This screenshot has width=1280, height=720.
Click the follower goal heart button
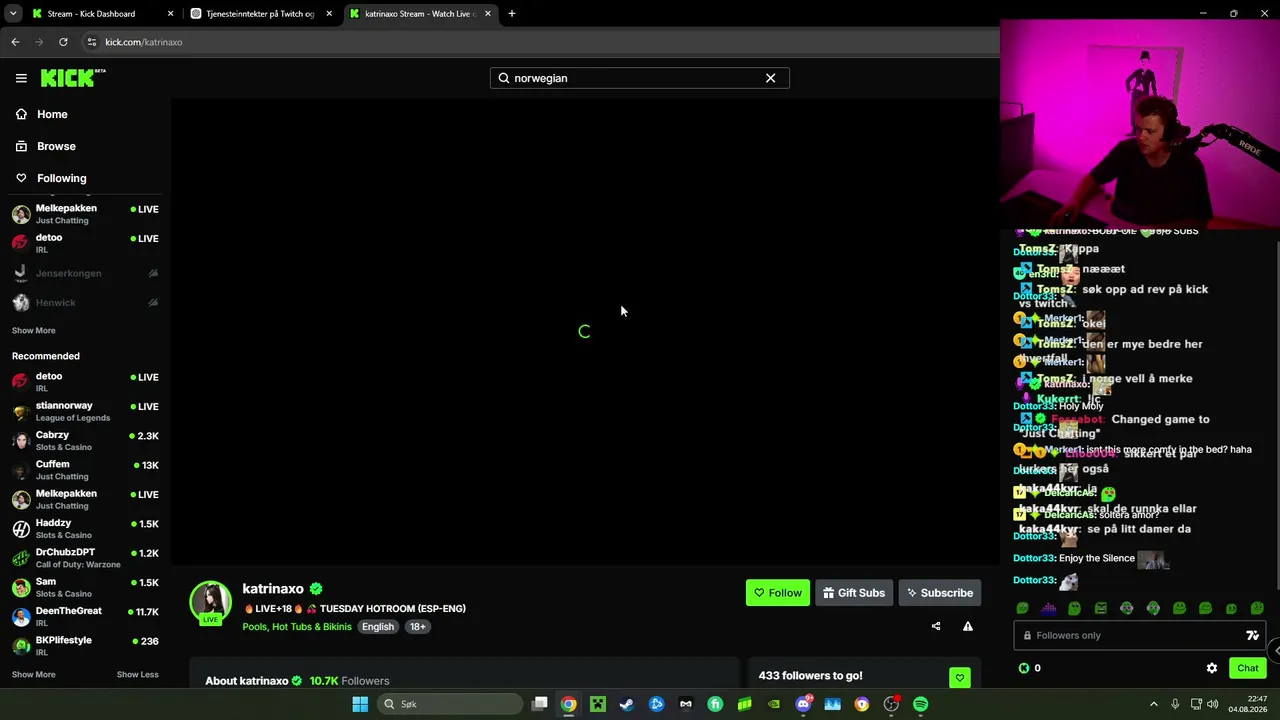[x=959, y=678]
